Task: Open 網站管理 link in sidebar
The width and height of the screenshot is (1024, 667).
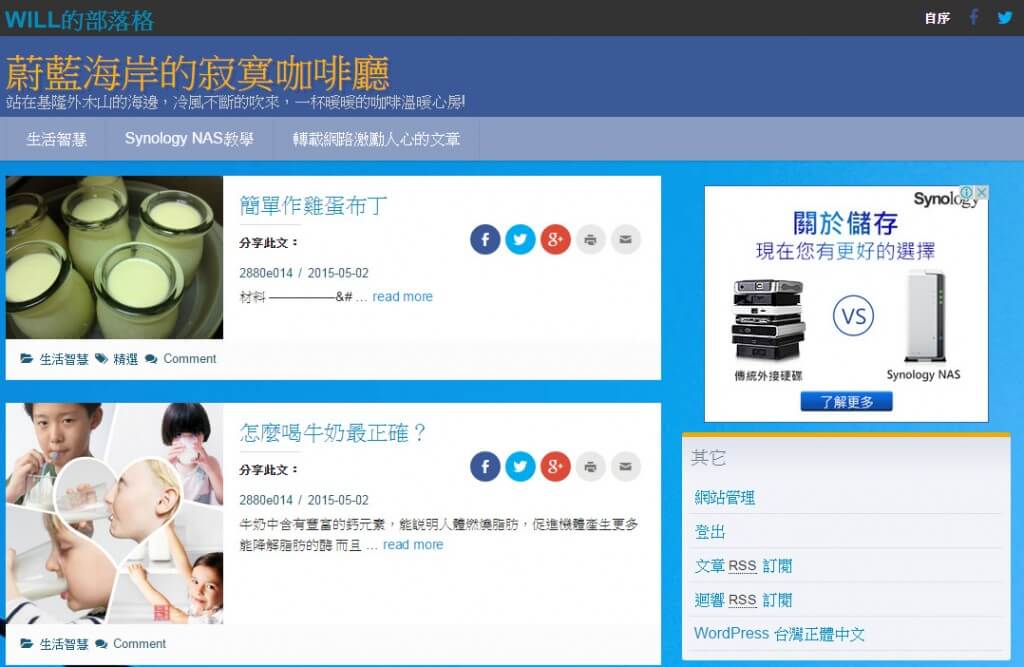Action: pos(725,497)
